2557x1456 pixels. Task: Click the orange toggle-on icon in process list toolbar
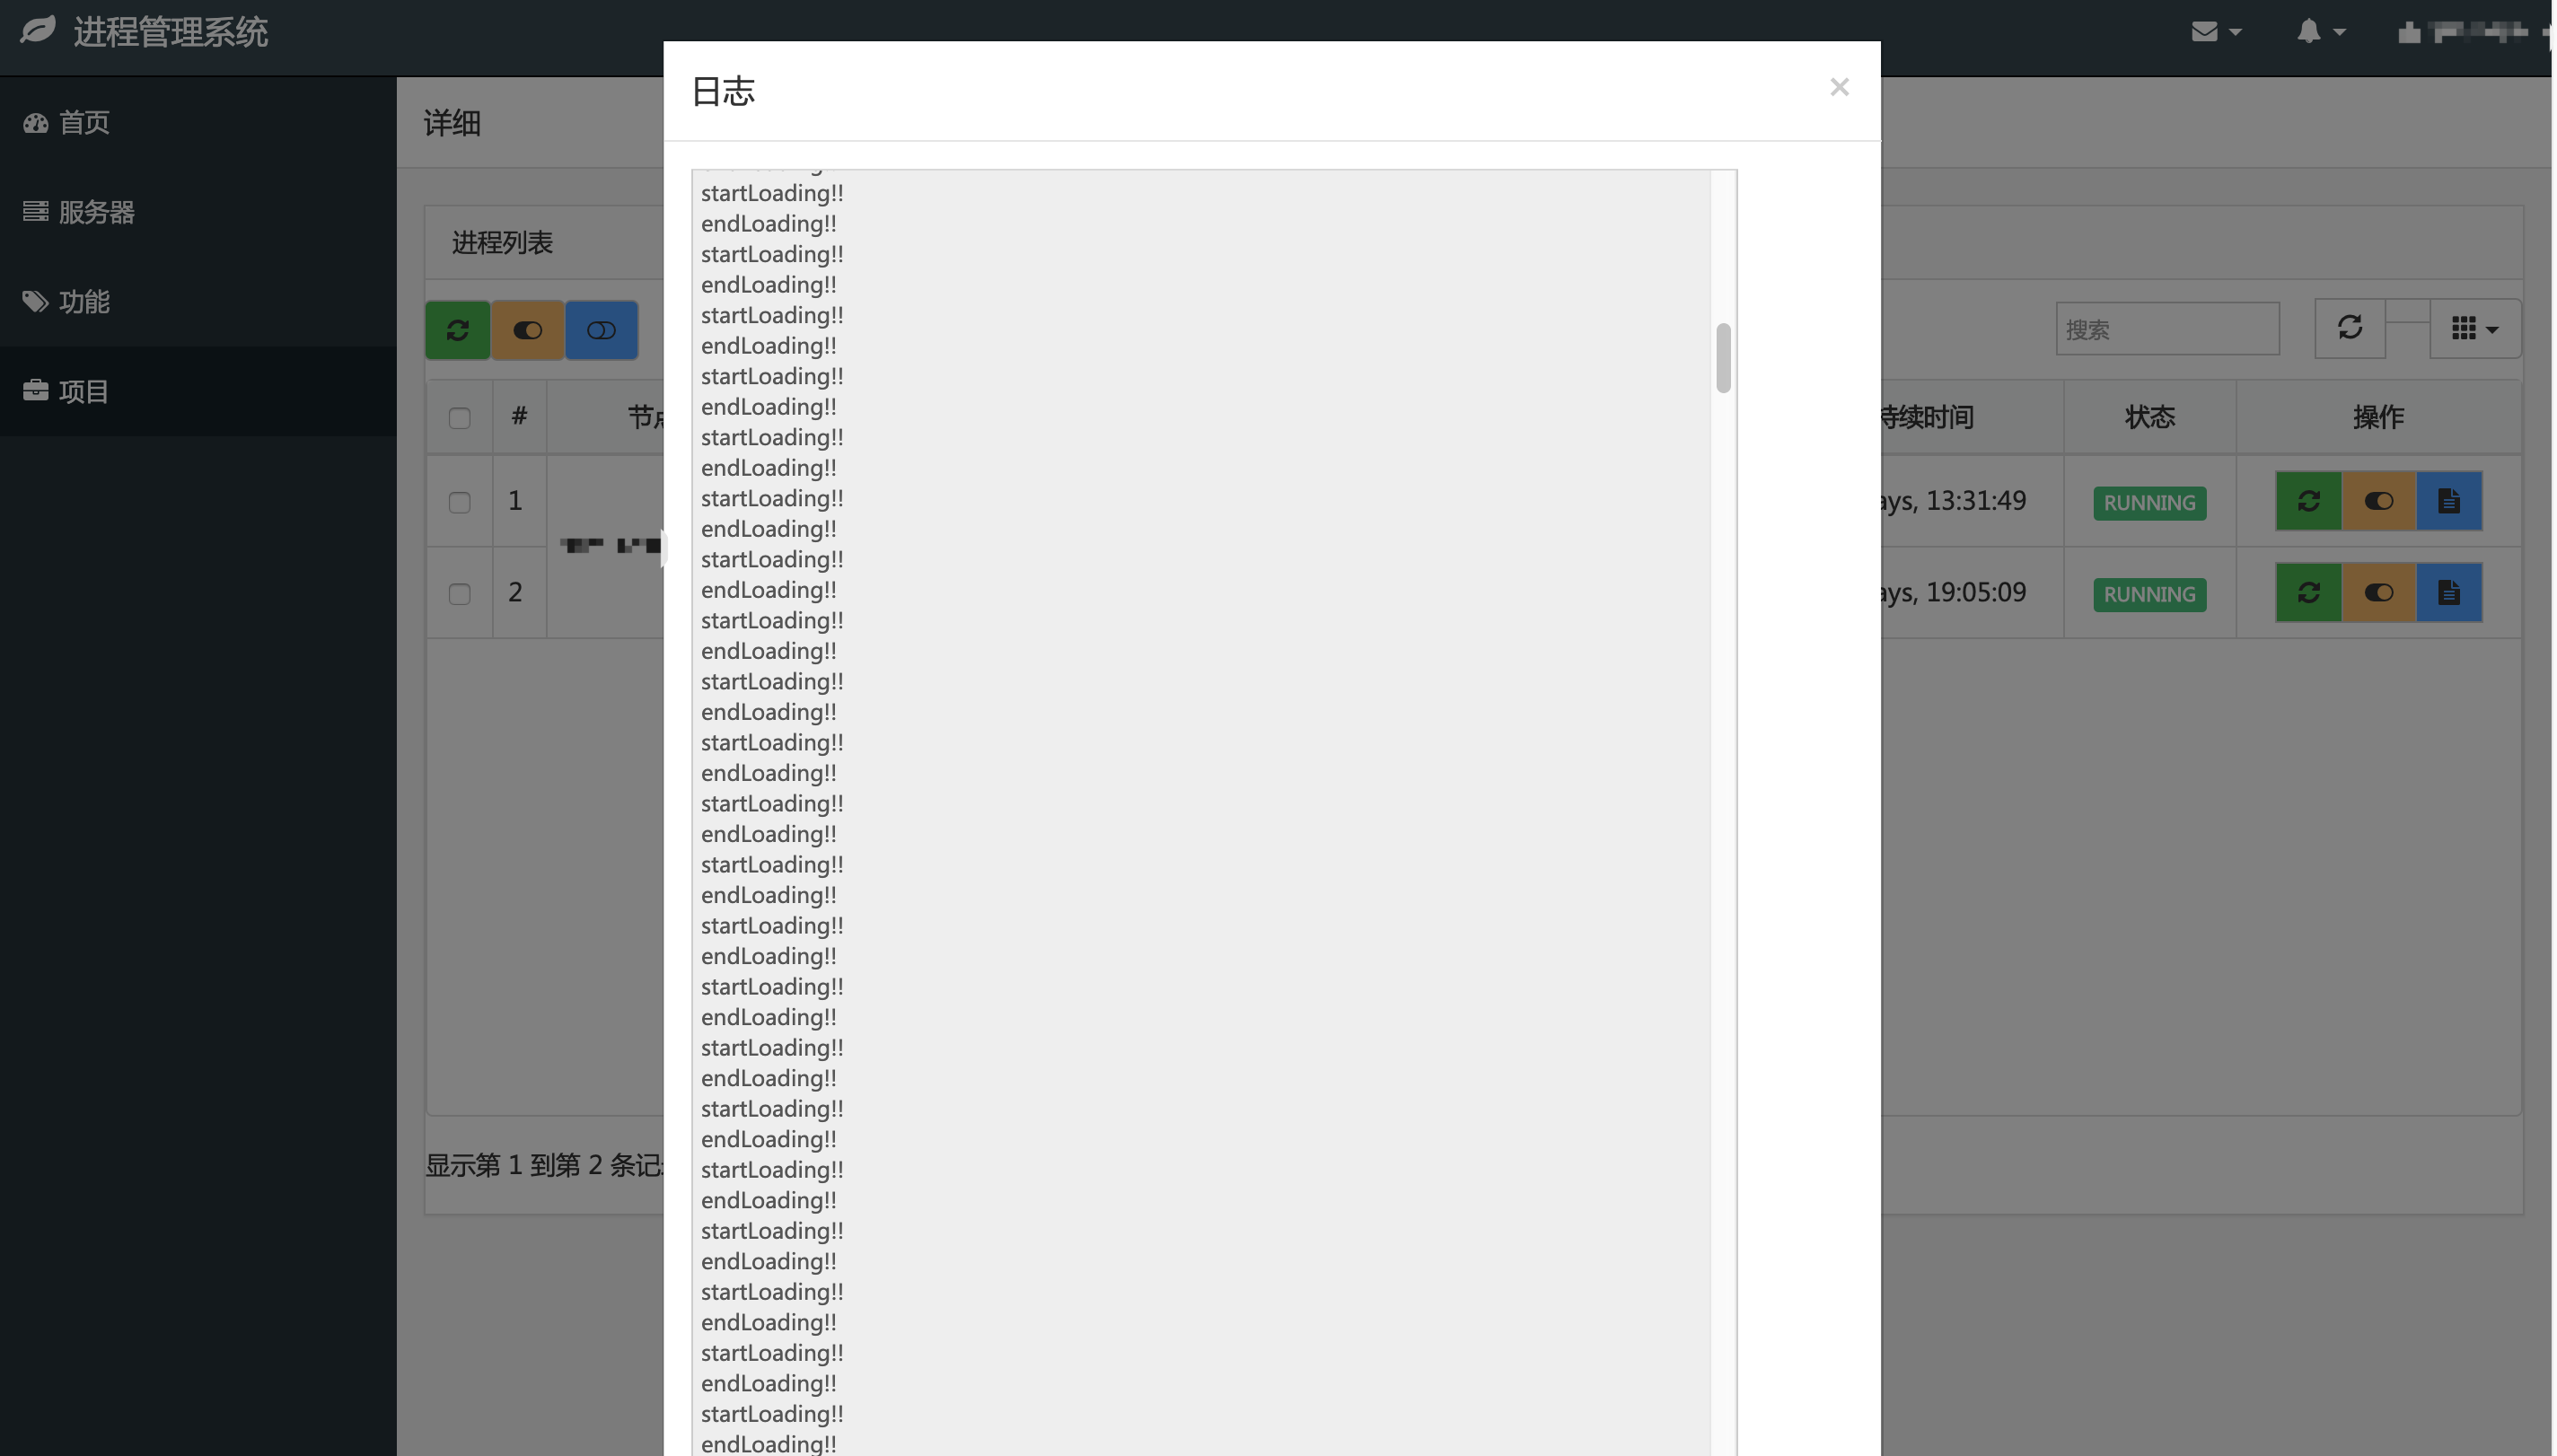pos(527,330)
